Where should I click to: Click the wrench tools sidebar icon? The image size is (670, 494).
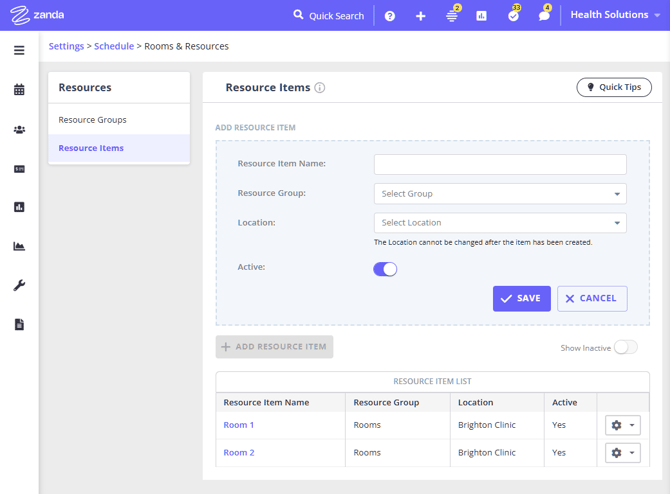point(19,285)
